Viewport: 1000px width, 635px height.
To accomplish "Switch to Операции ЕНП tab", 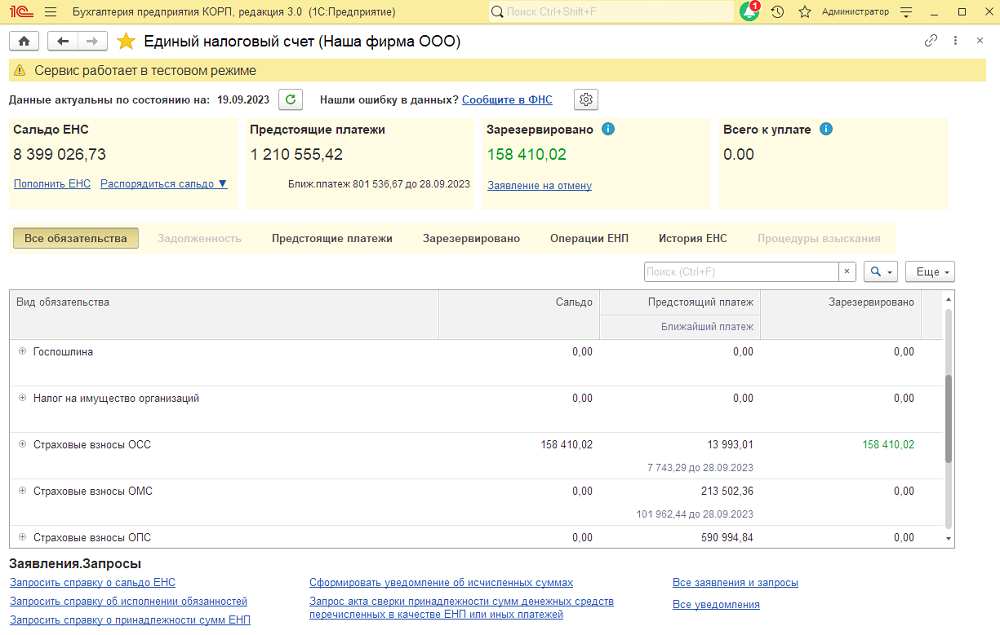I will click(x=589, y=239).
